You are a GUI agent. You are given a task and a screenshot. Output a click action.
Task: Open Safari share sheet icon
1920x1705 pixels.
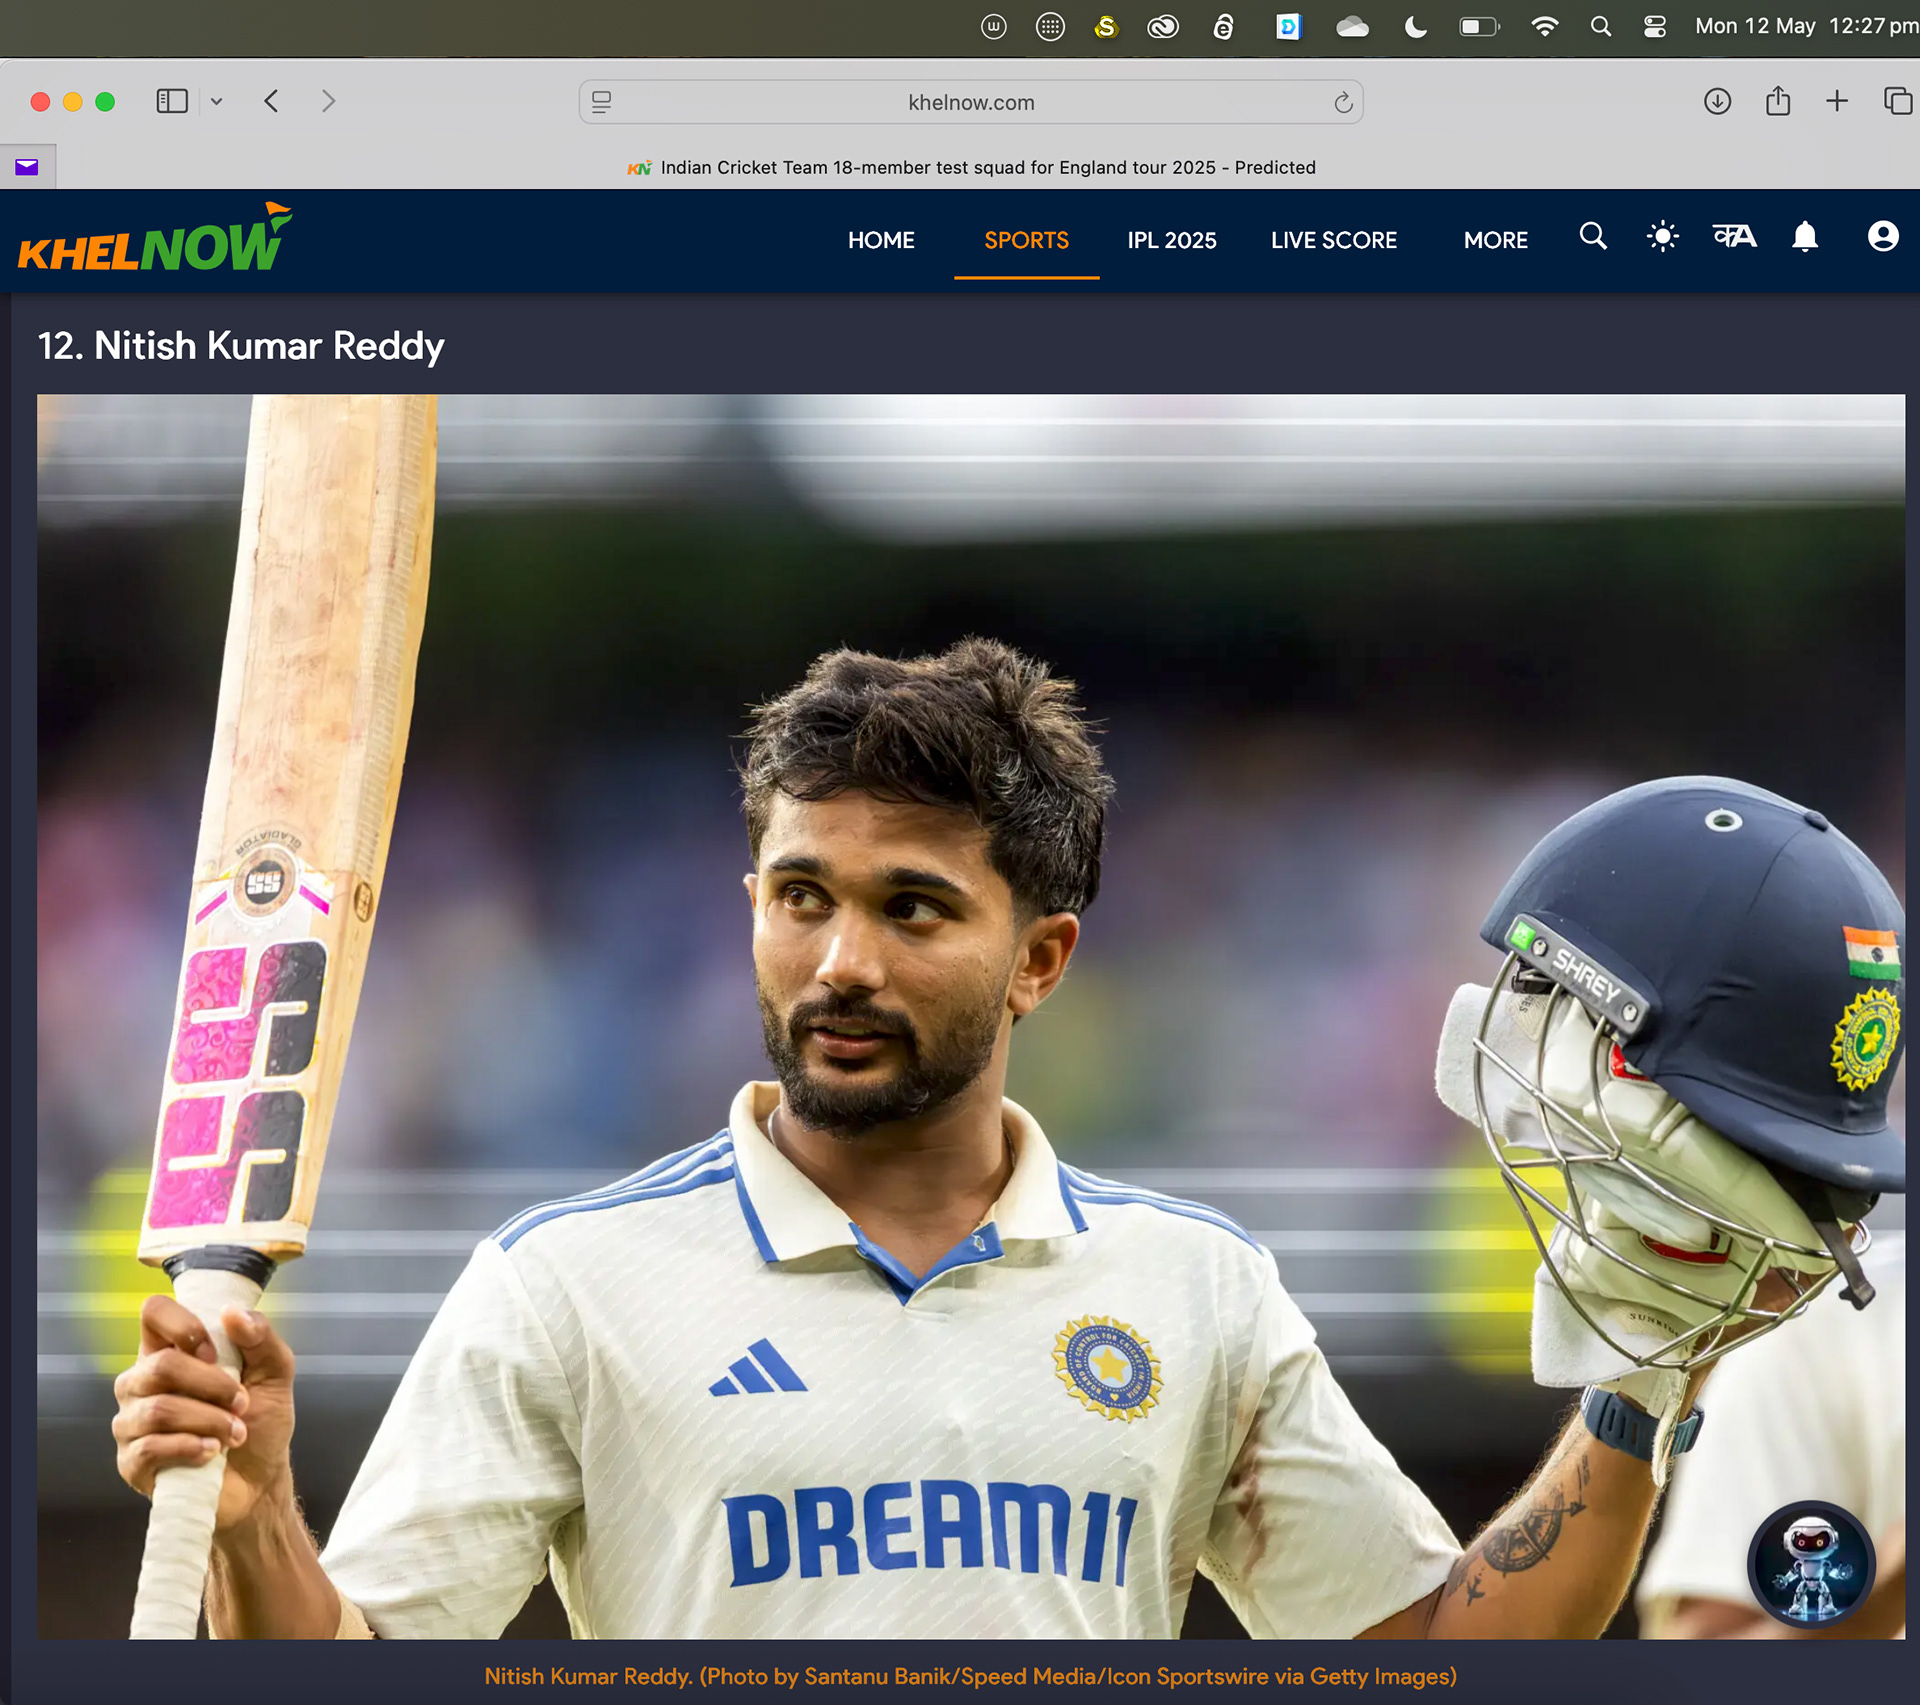point(1778,101)
